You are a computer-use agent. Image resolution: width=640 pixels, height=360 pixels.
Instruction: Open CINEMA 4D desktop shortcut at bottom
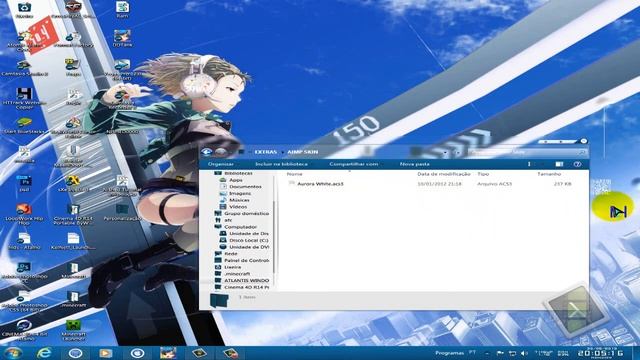24,330
